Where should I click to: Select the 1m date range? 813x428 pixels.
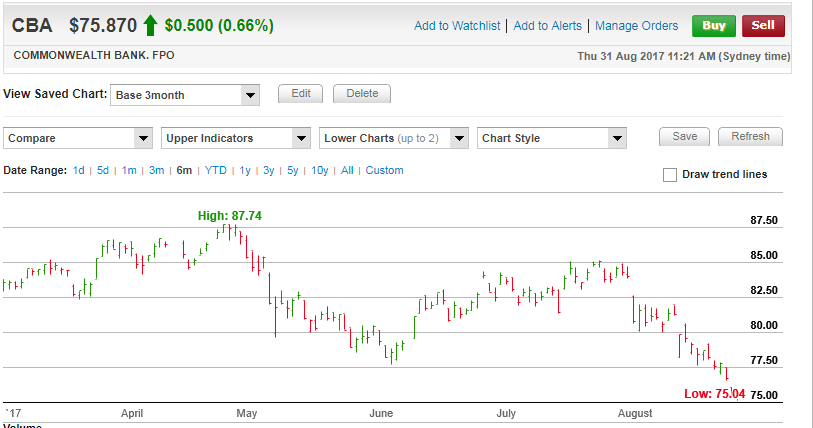pyautogui.click(x=129, y=170)
